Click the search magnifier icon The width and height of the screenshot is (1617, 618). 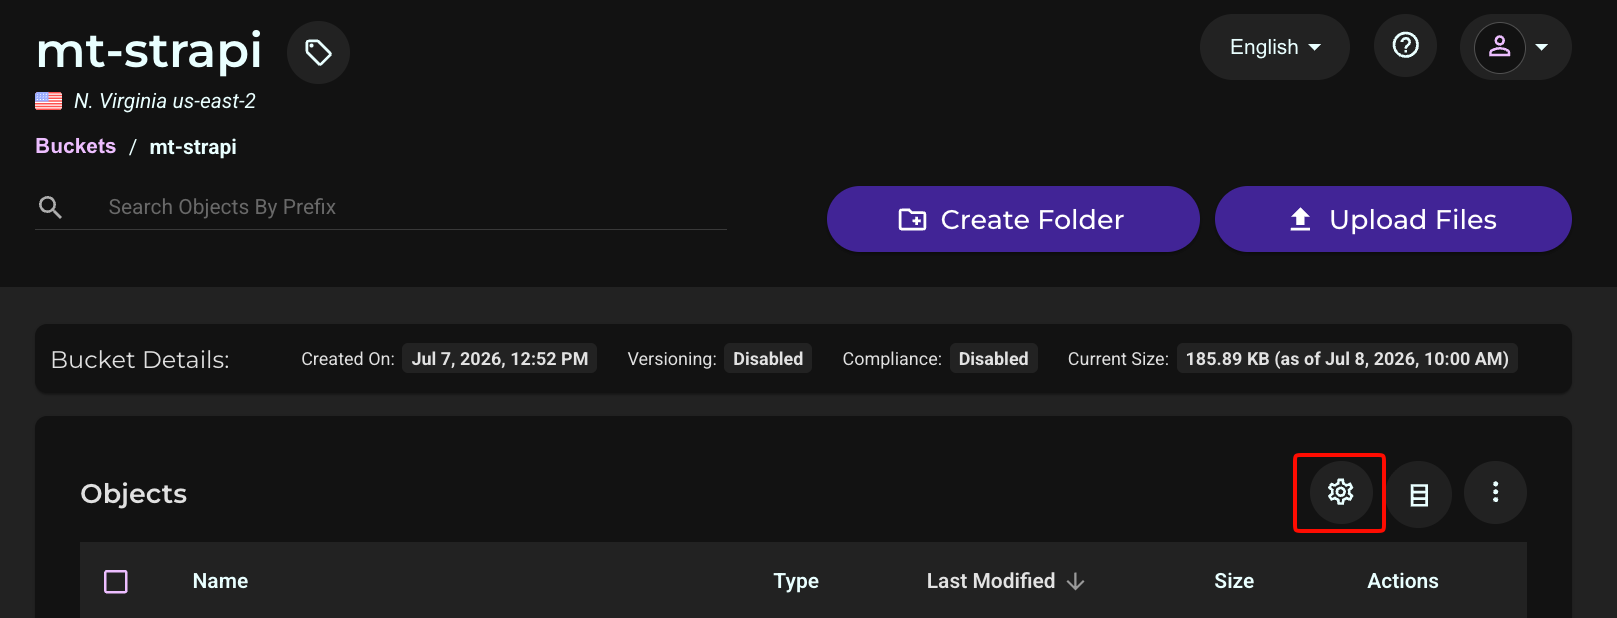coord(50,207)
